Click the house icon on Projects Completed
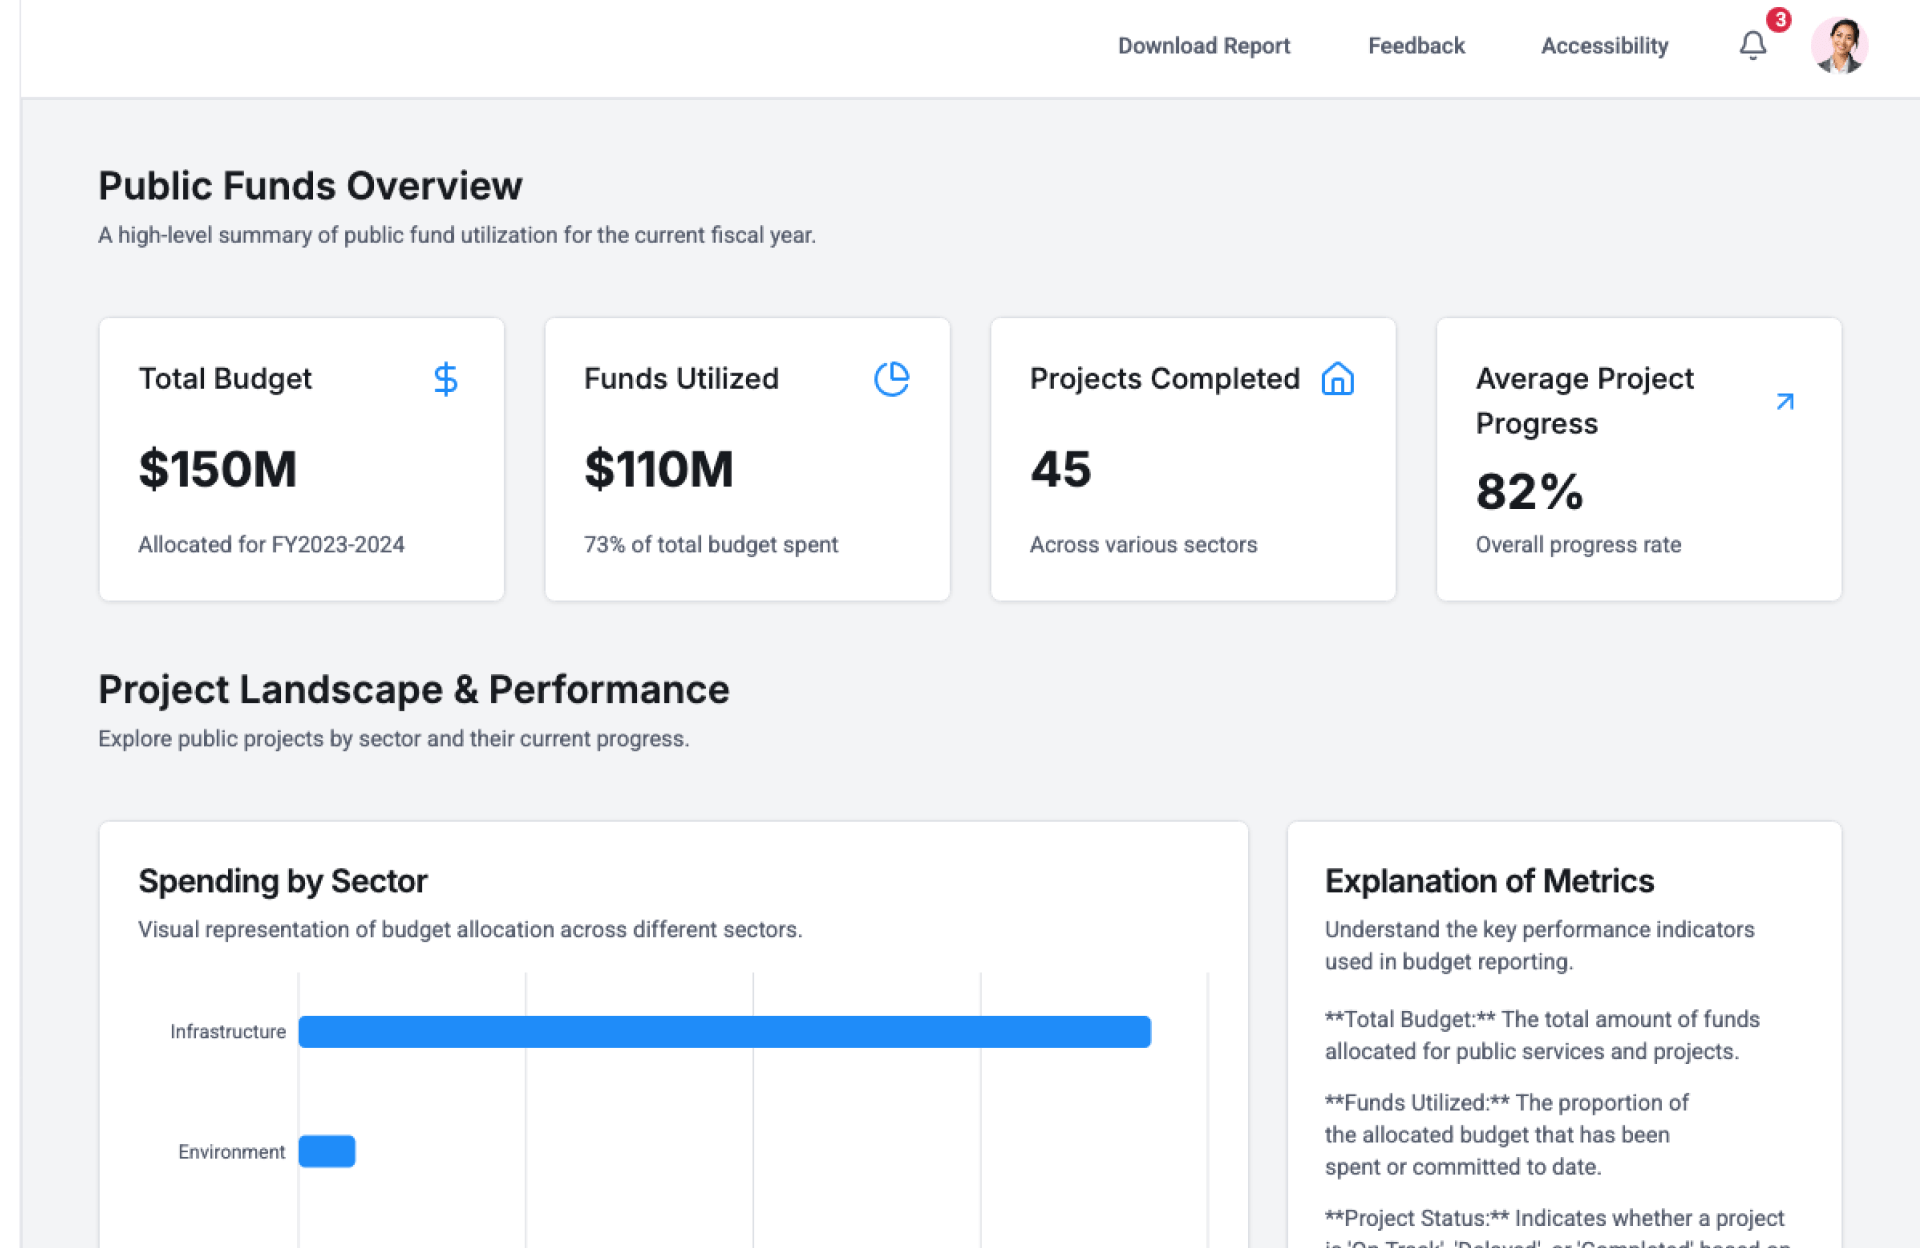1920x1248 pixels. click(1337, 379)
